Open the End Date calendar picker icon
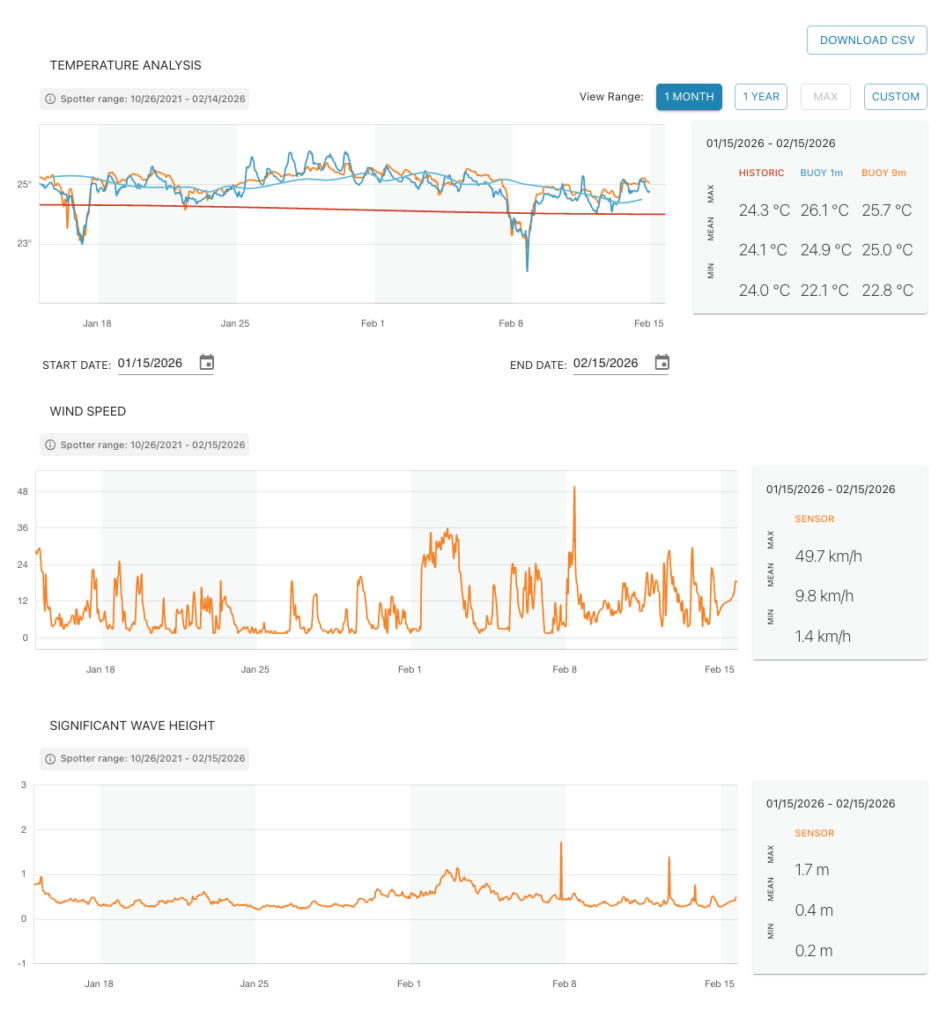 pyautogui.click(x=662, y=363)
